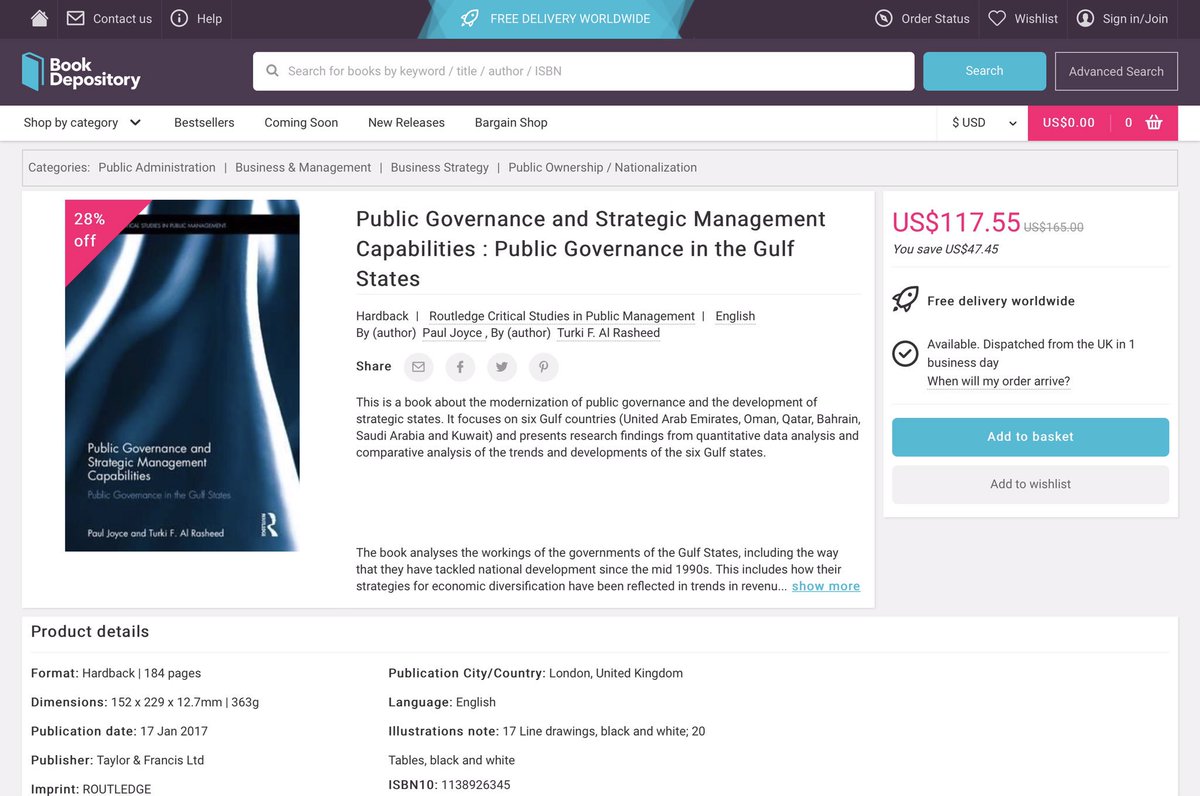Pin the book using the Pinterest icon
This screenshot has width=1200, height=796.
click(543, 367)
